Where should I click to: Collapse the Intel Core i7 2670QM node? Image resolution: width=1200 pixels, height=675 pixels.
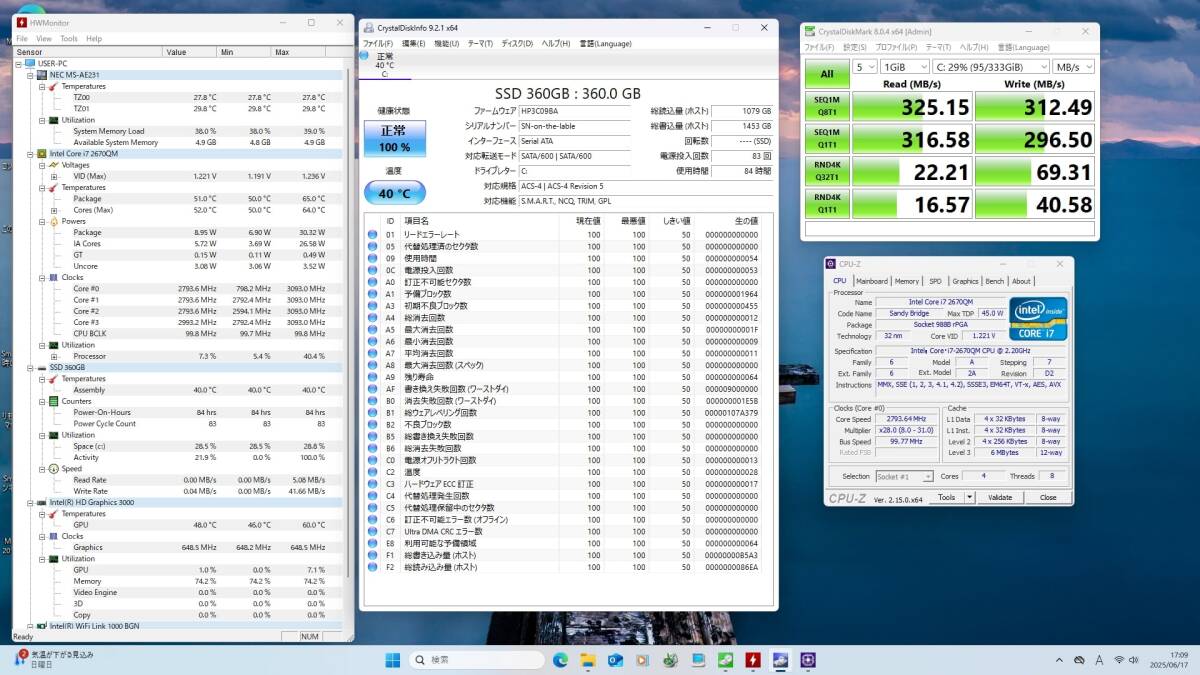tap(30, 154)
